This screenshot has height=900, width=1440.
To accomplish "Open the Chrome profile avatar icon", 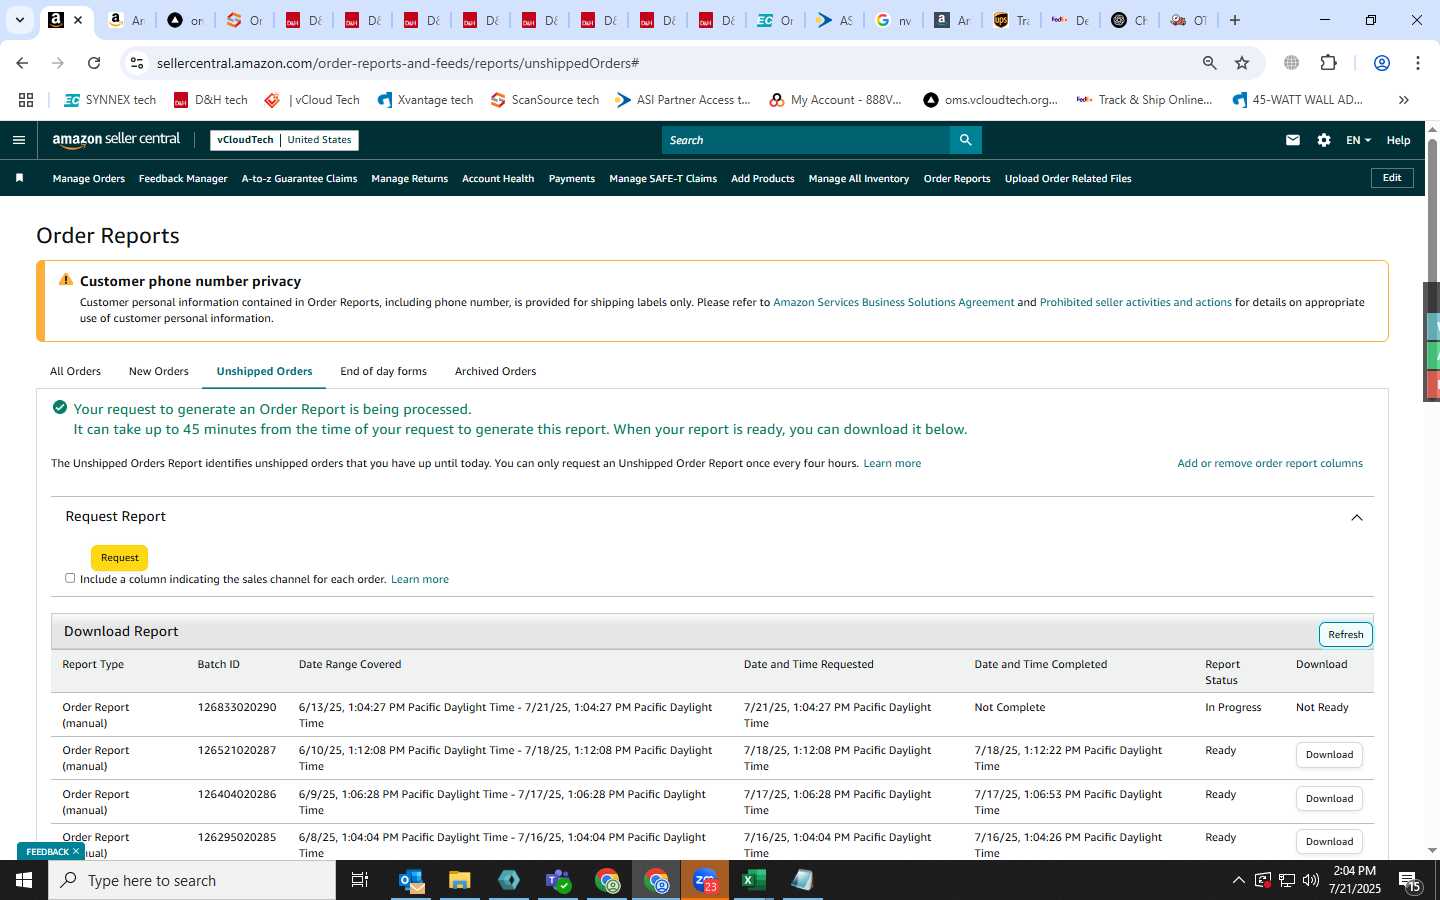I will click(1382, 63).
